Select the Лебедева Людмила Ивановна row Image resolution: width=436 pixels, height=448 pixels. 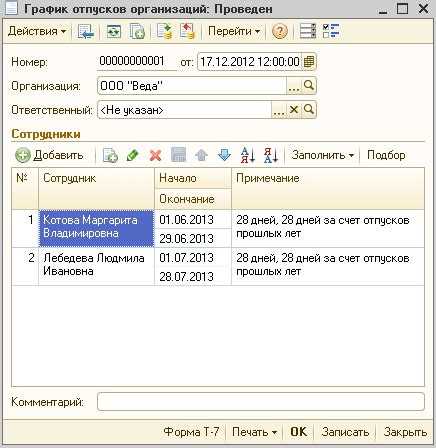click(218, 267)
